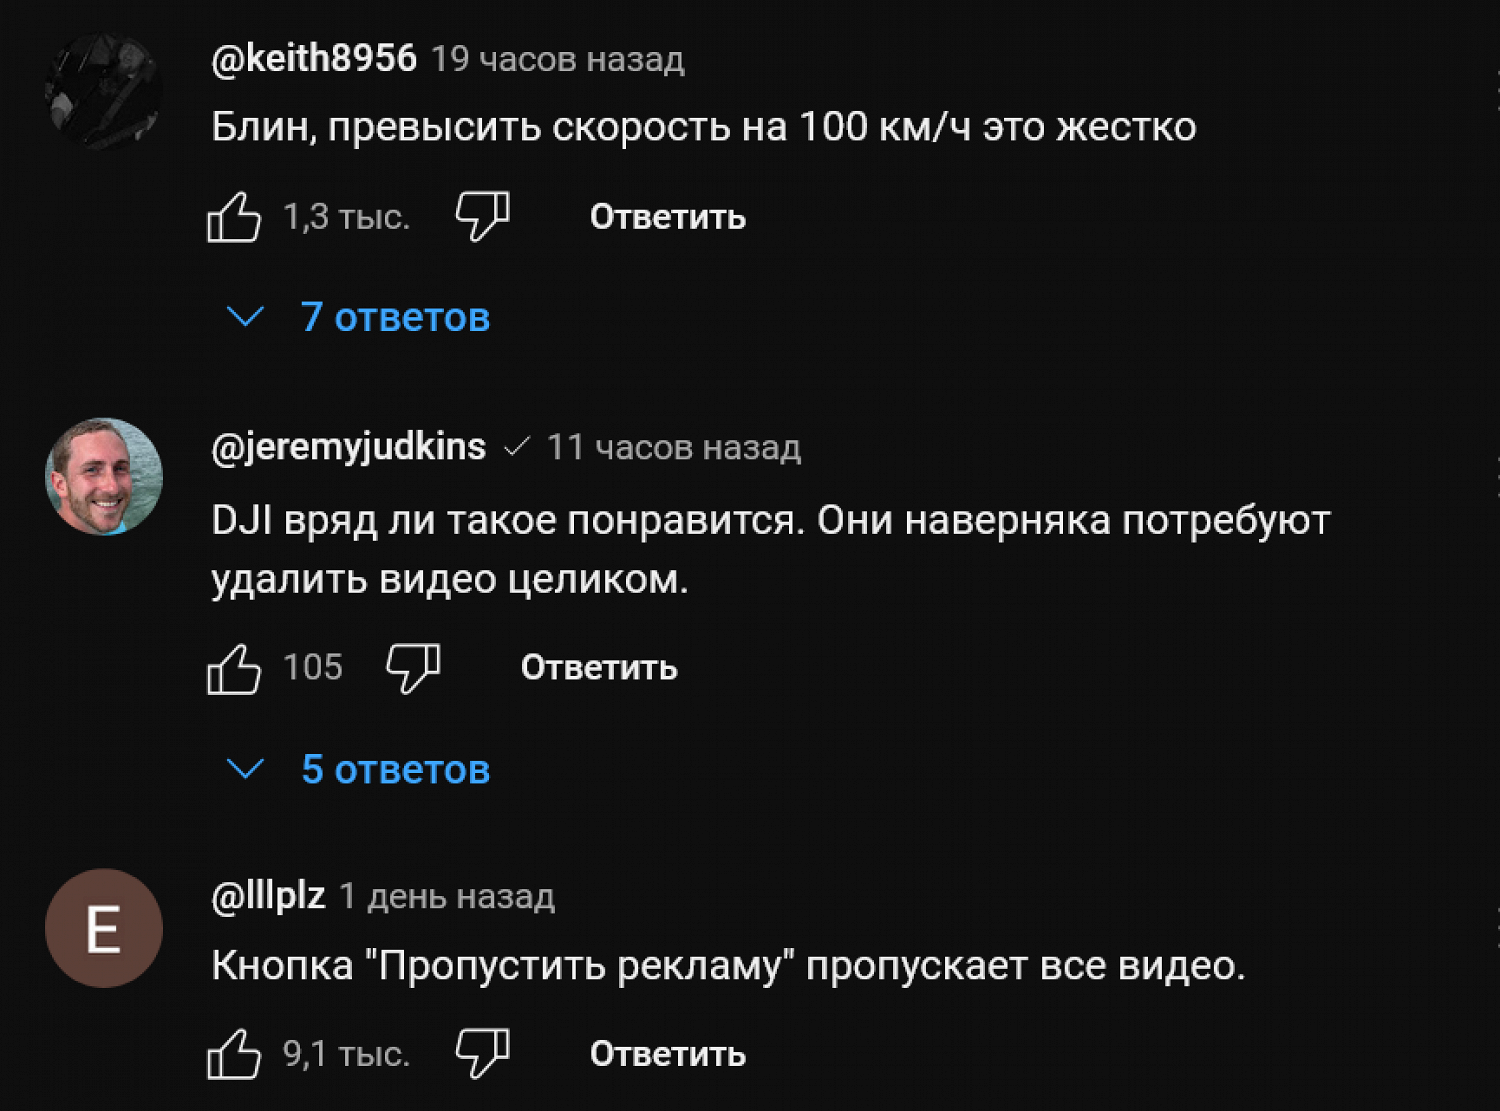The image size is (1500, 1111).
Task: Expand the 7 replies thread
Action: 395,318
